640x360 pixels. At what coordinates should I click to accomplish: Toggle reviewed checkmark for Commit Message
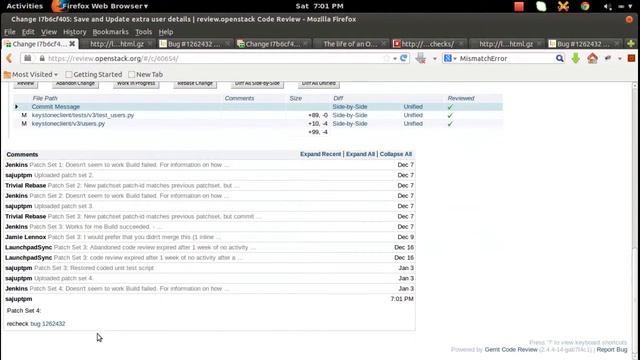pyautogui.click(x=450, y=107)
